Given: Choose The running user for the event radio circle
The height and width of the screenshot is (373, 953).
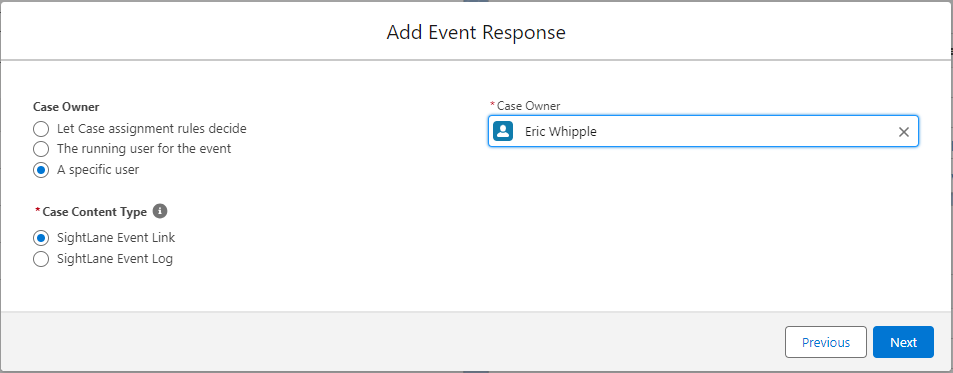Looking at the screenshot, I should click(41, 149).
